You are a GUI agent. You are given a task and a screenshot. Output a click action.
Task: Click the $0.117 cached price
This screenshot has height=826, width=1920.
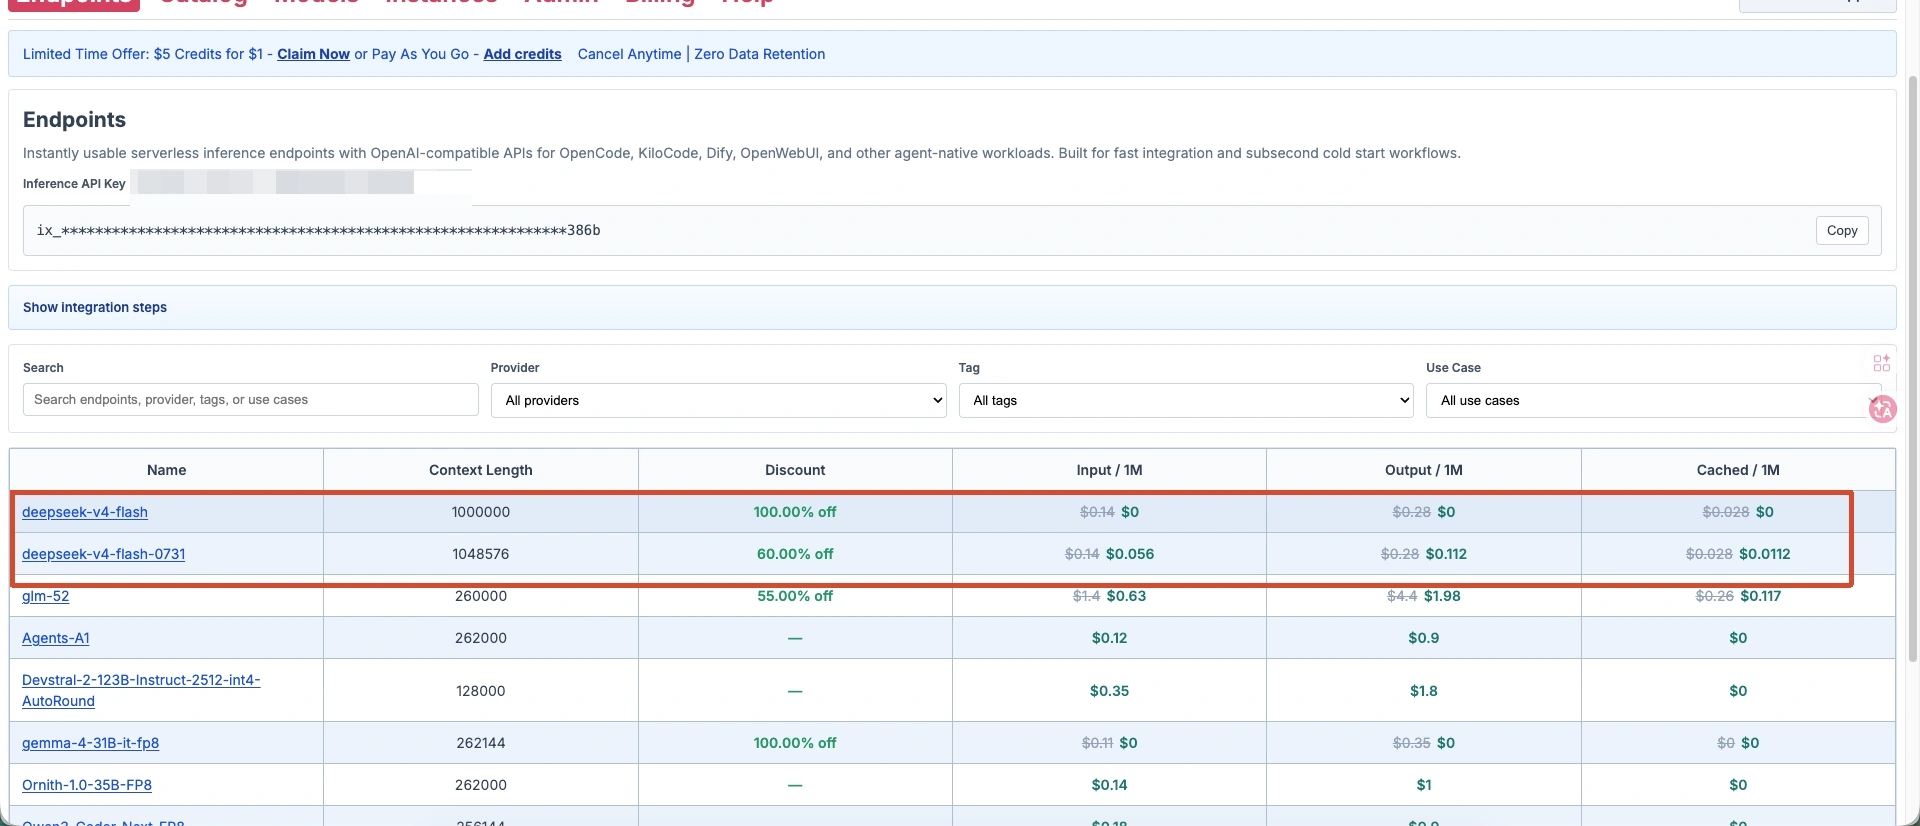(1760, 596)
